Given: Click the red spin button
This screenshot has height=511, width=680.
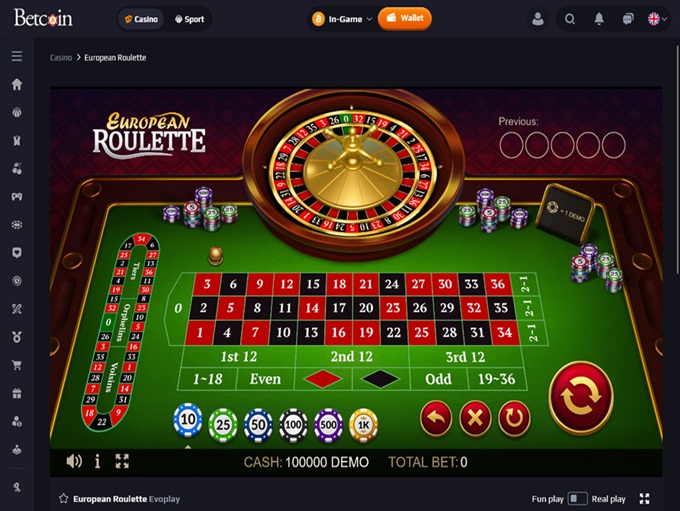Looking at the screenshot, I should coord(581,398).
